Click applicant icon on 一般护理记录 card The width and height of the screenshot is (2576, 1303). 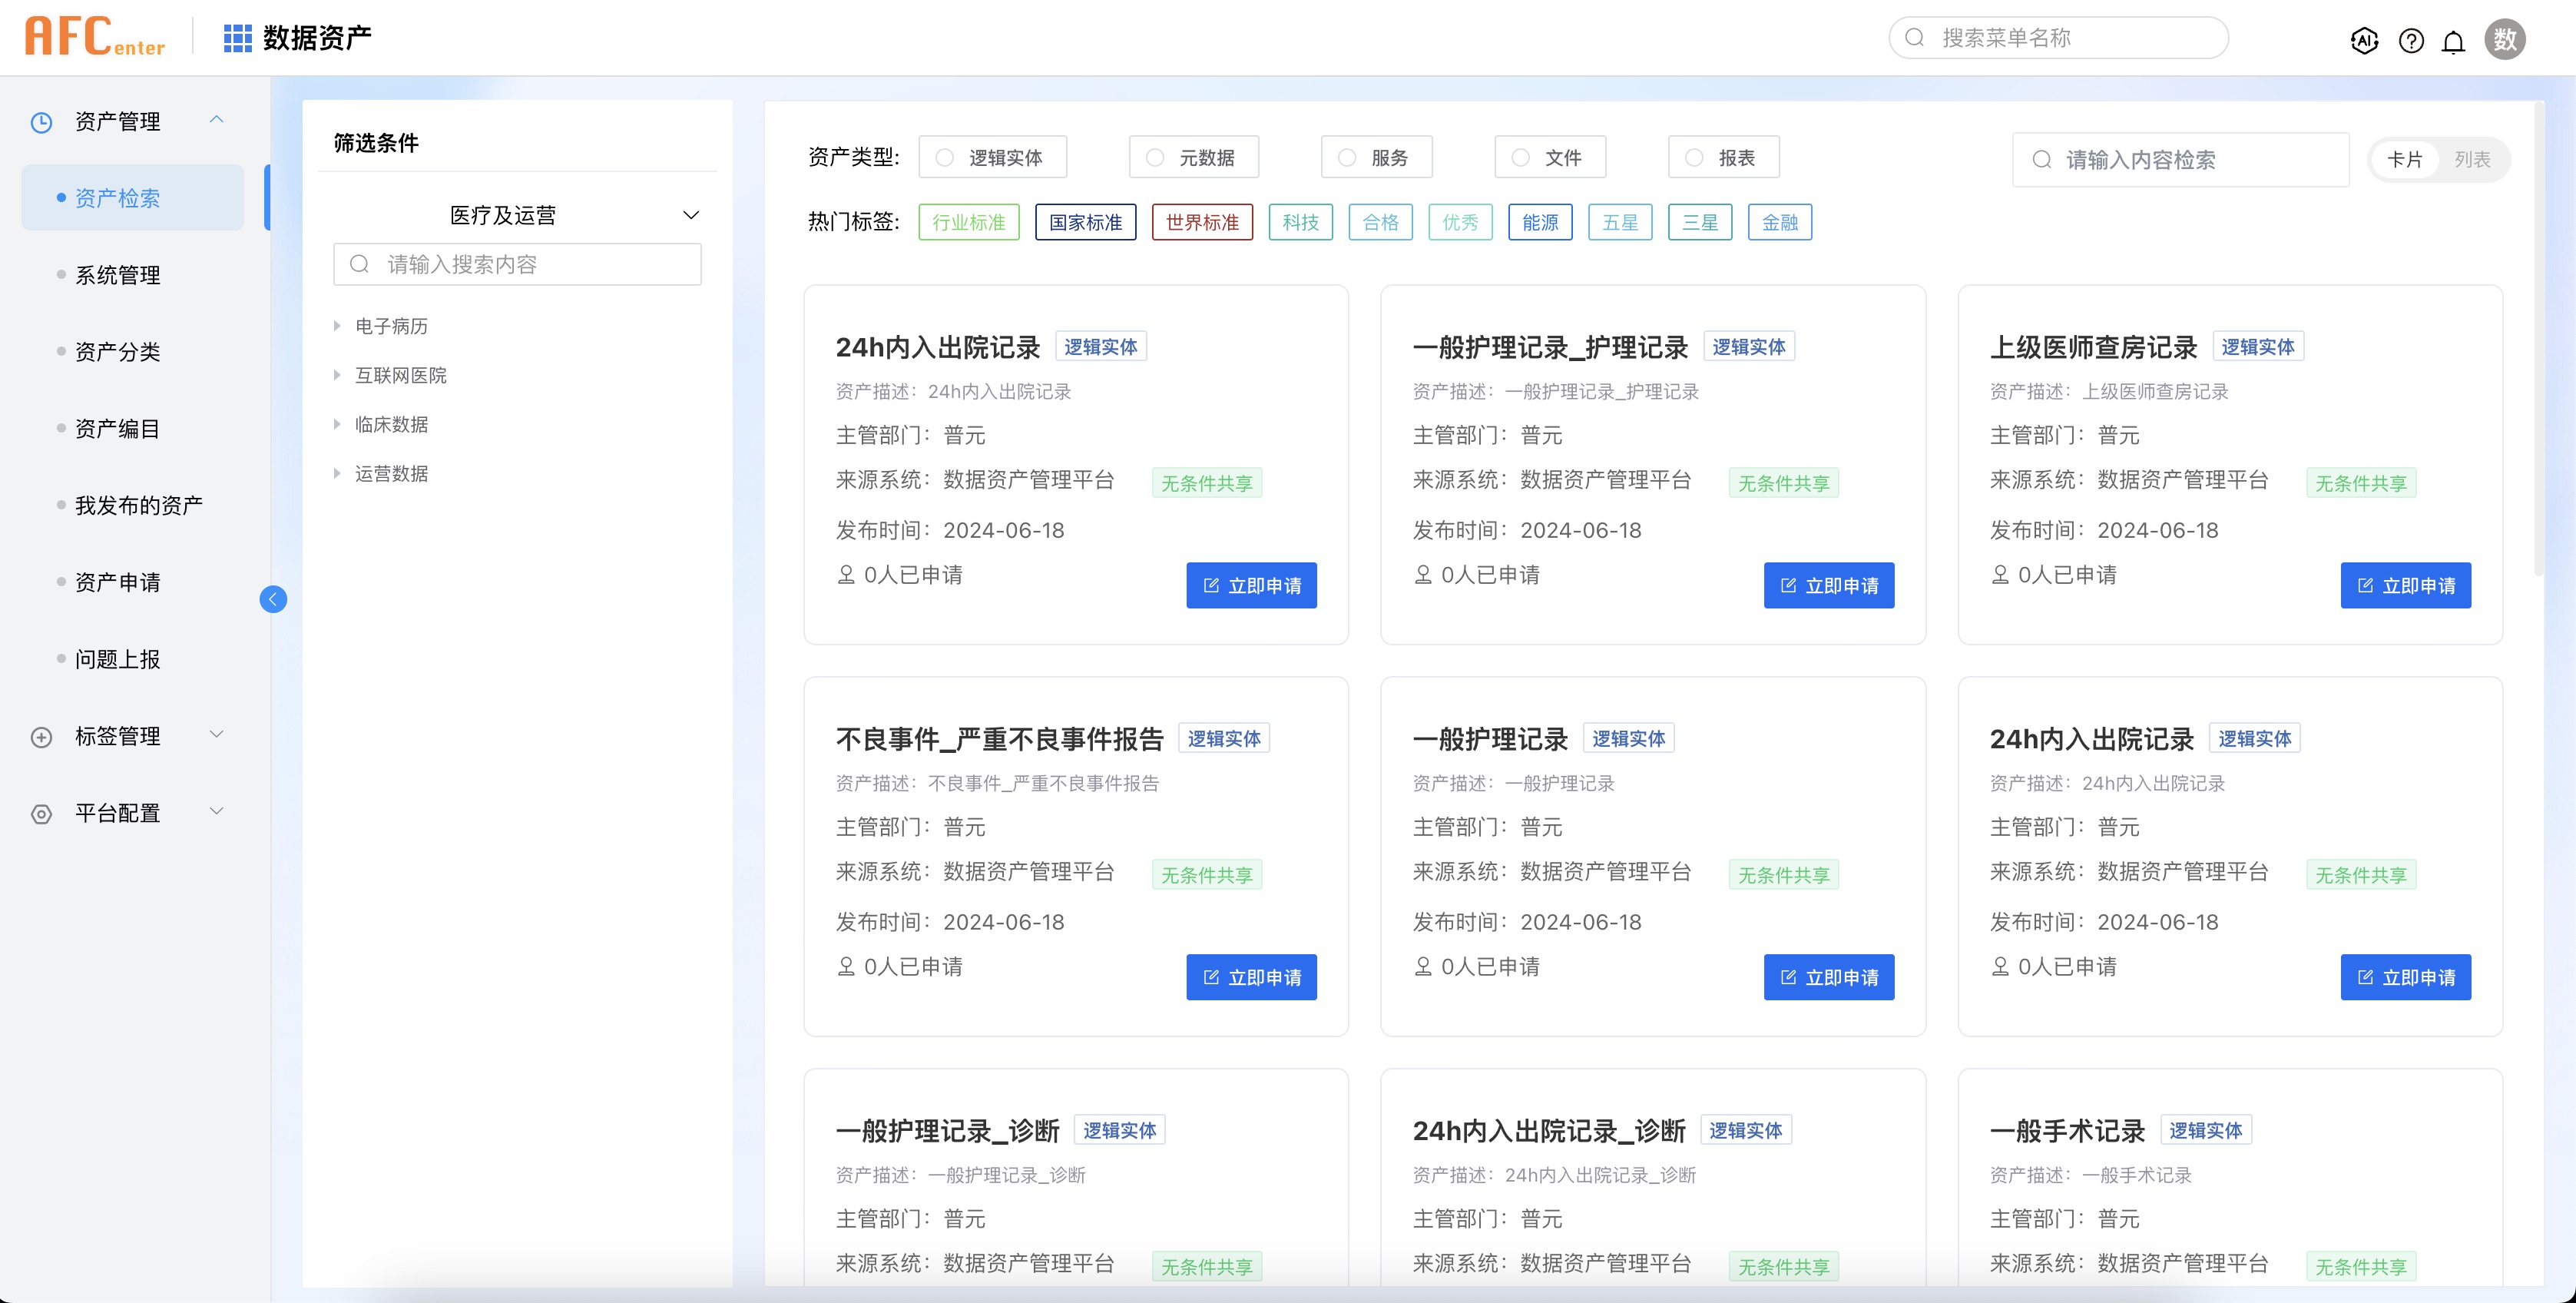(1423, 967)
